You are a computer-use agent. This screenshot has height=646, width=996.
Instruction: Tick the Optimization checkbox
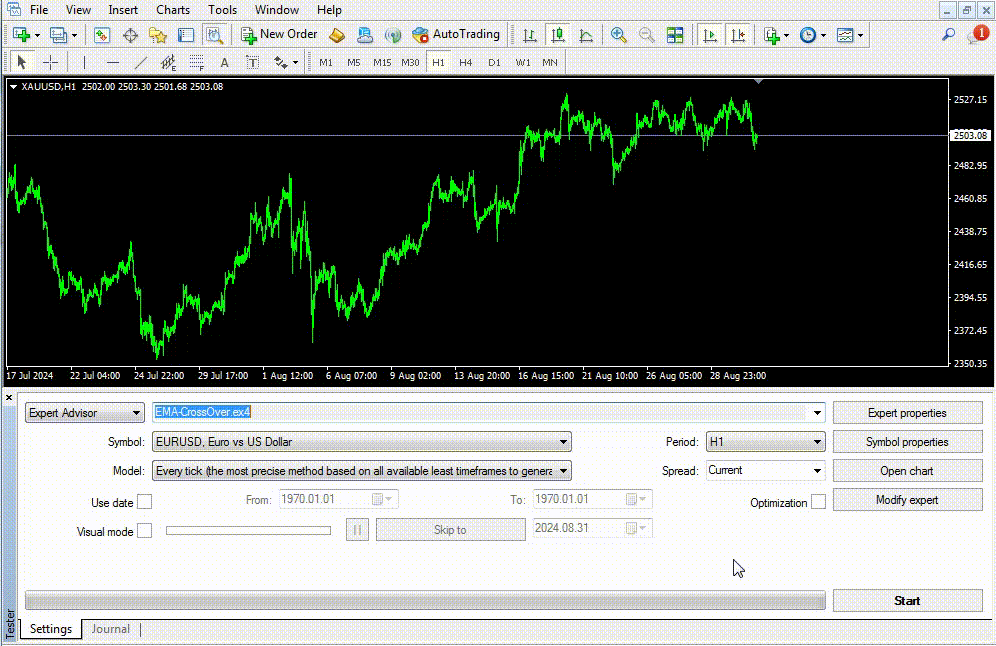pyautogui.click(x=818, y=502)
